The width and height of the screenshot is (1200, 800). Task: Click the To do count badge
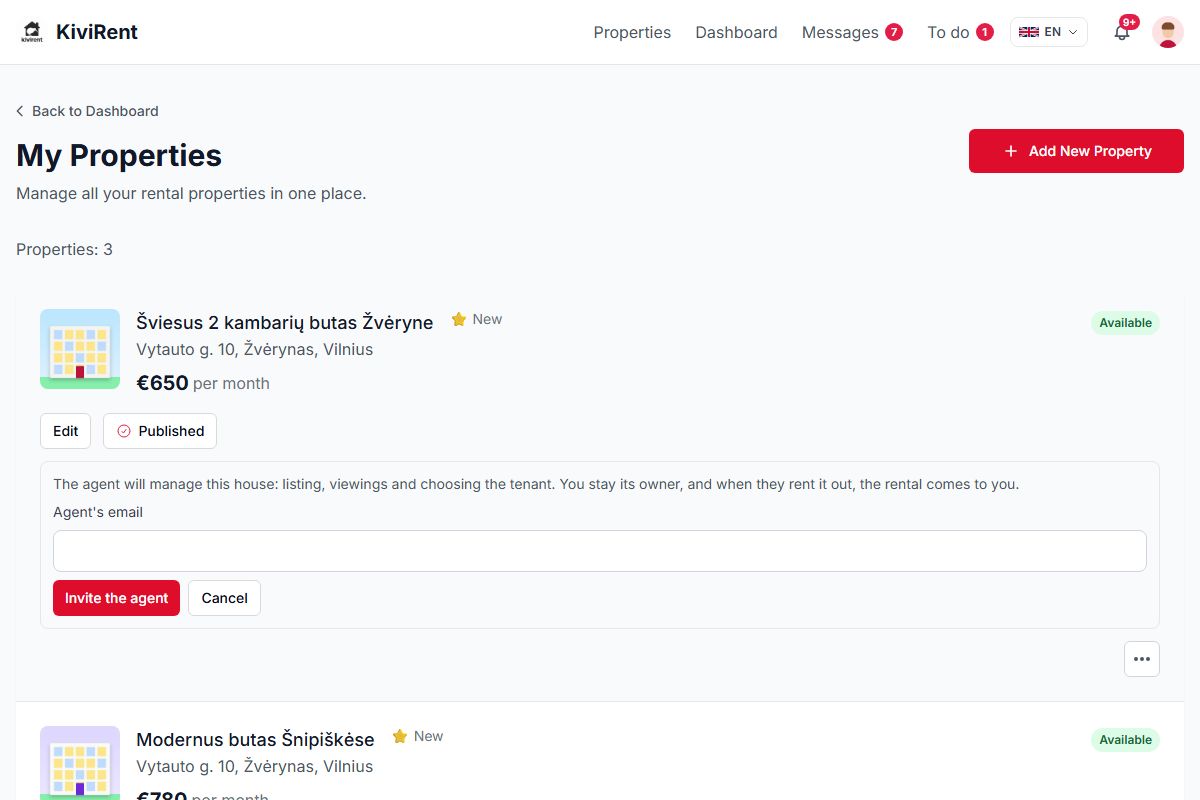click(x=985, y=32)
